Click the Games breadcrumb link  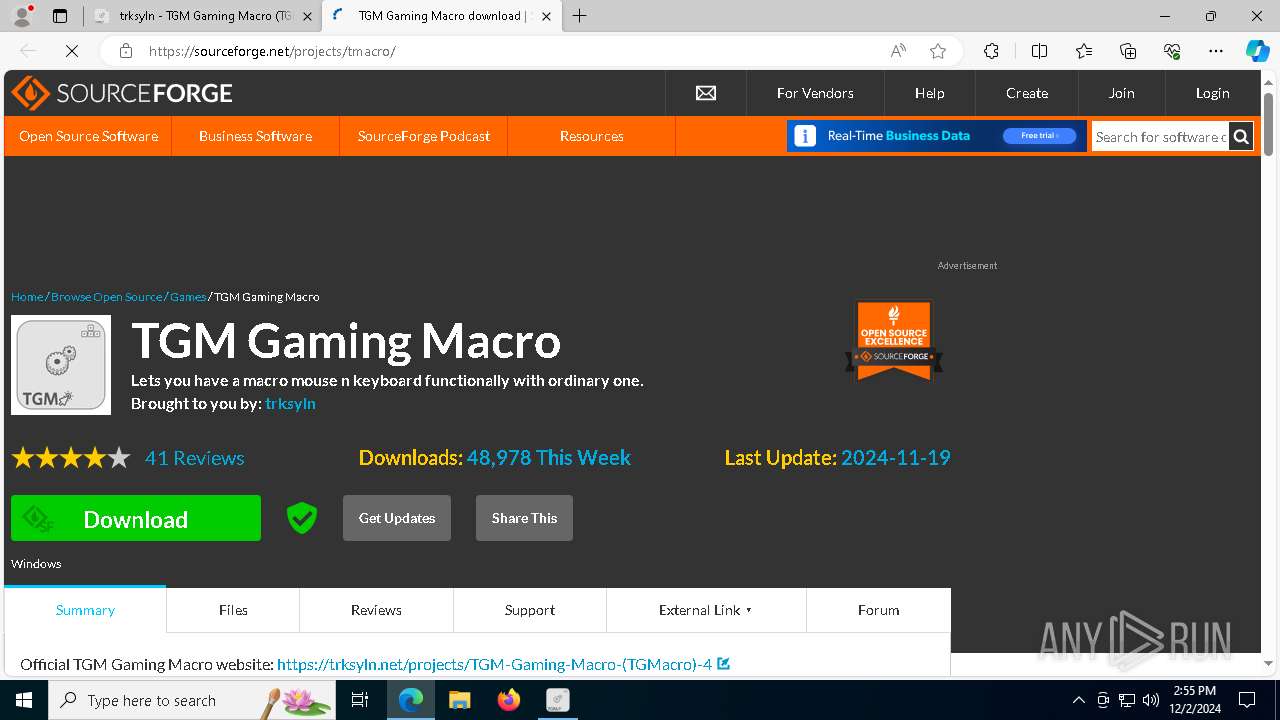(x=188, y=297)
